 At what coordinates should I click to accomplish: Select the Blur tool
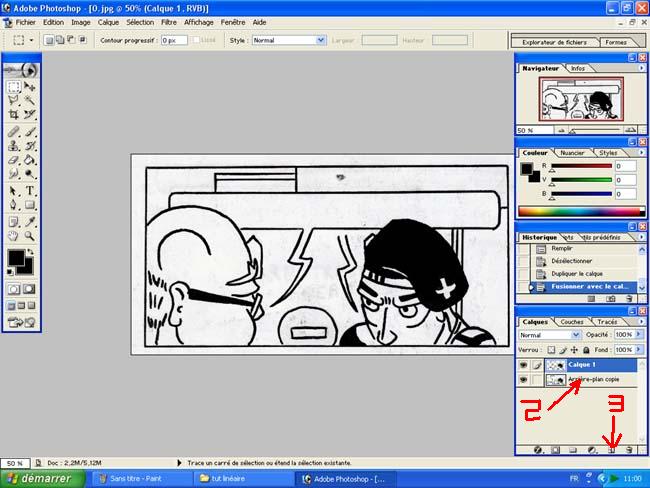click(14, 173)
